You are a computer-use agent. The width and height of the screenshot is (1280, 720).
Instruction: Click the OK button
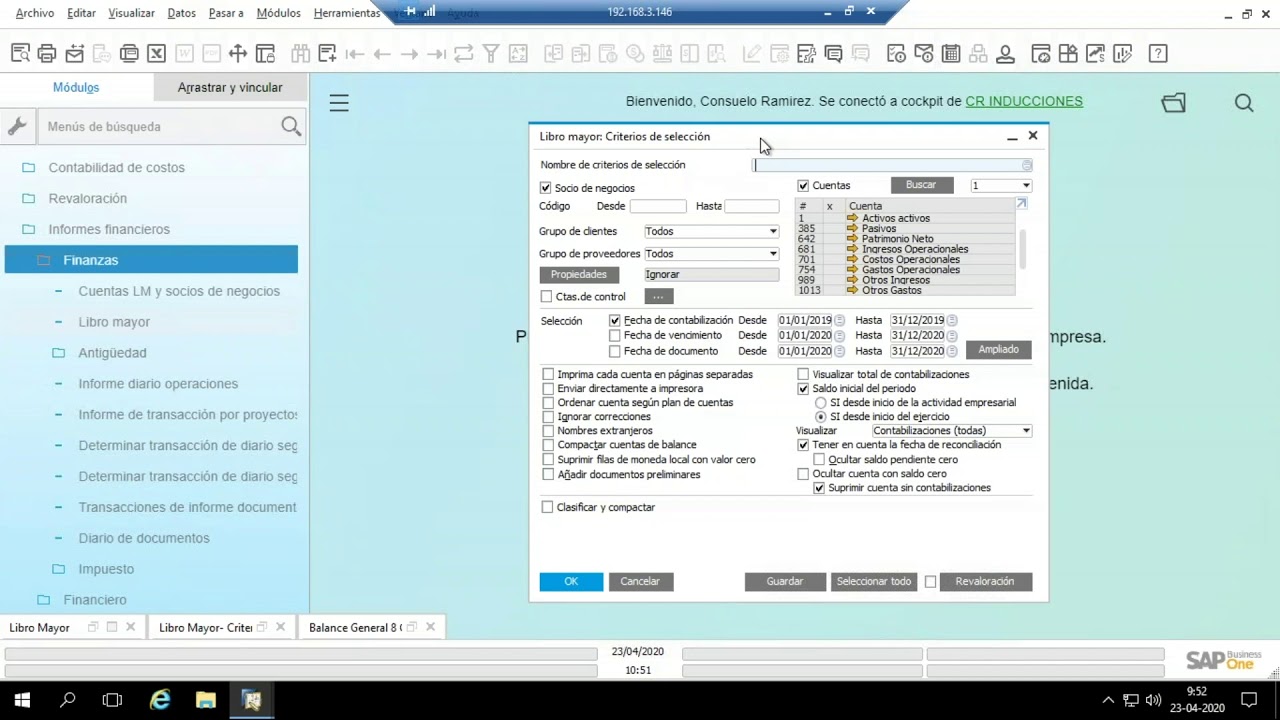(x=571, y=582)
